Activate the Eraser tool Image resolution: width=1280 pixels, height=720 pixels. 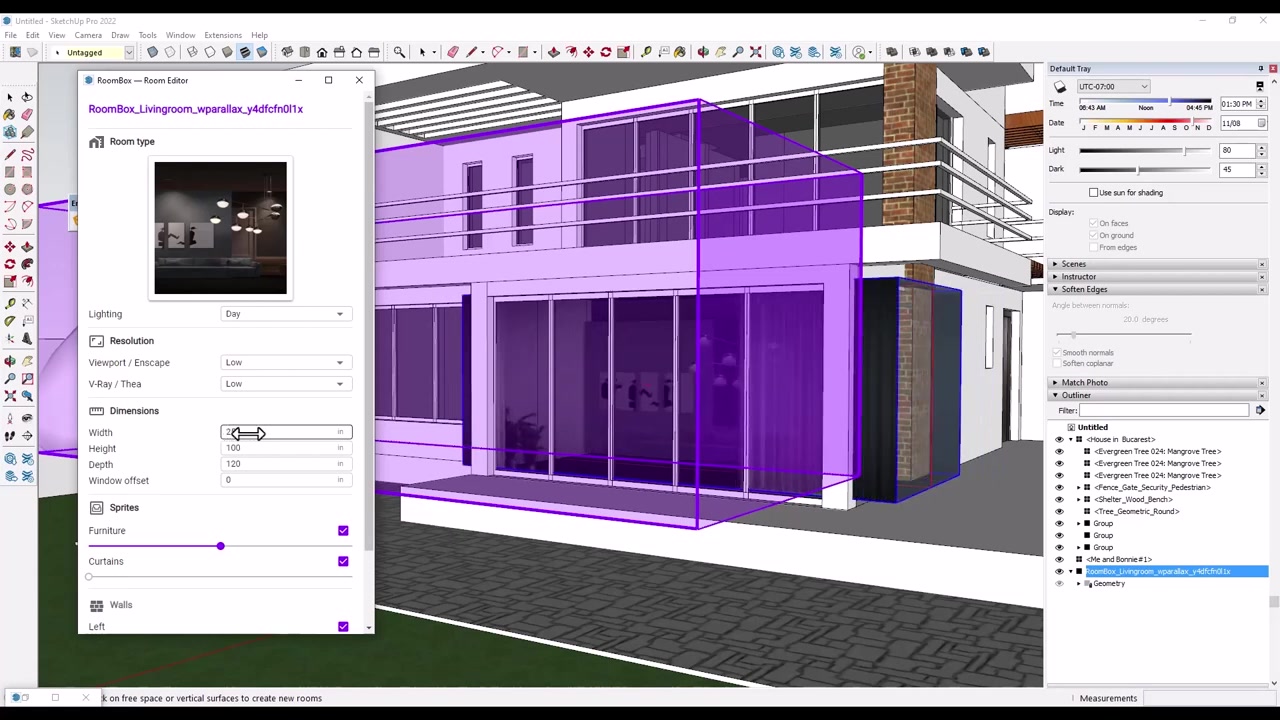453,52
